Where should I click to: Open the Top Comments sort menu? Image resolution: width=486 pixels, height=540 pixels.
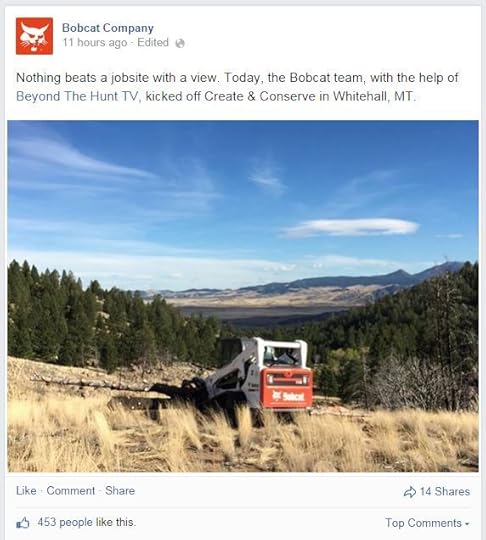point(427,523)
